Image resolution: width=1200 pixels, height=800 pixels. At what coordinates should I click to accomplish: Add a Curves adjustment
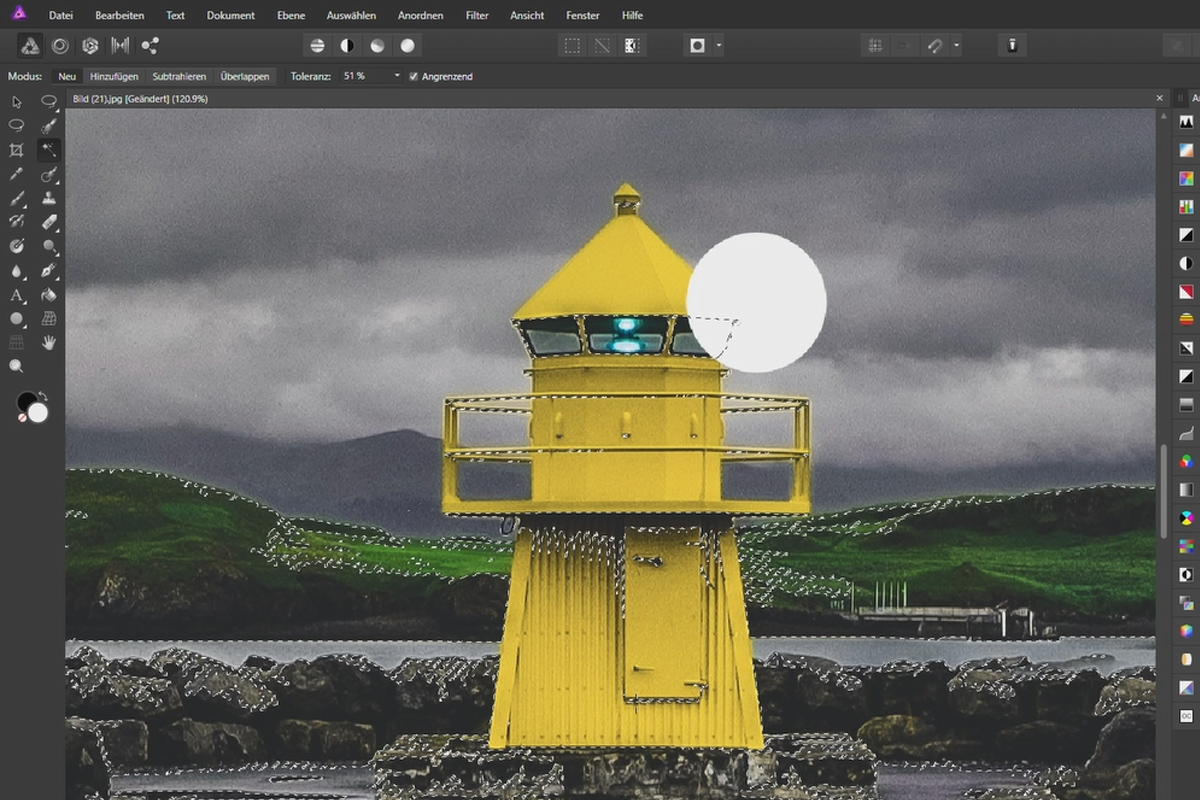coord(1186,433)
